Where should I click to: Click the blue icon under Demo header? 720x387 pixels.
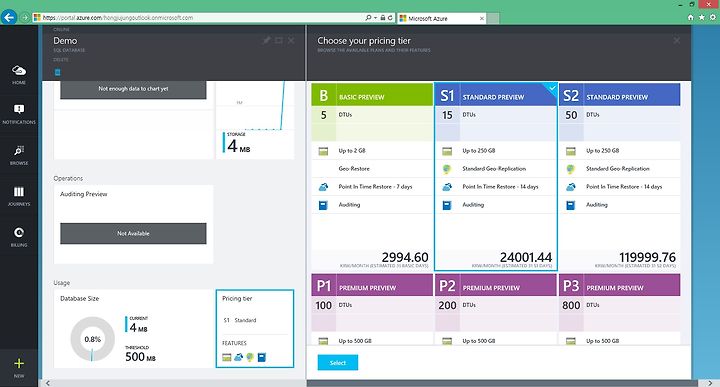[x=57, y=72]
